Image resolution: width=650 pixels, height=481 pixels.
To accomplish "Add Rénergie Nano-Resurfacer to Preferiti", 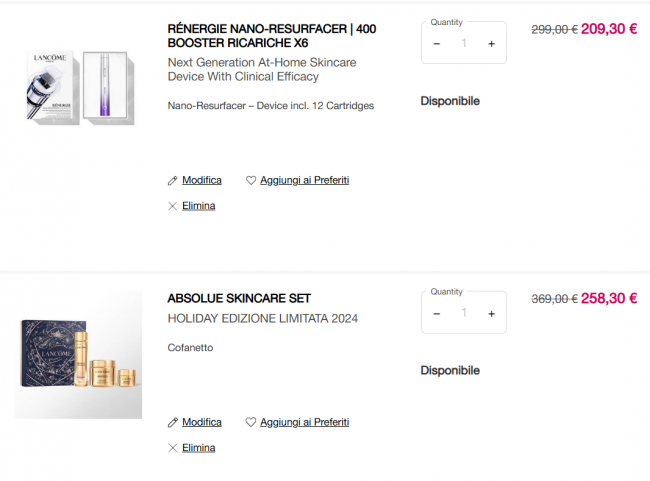I will pyautogui.click(x=304, y=180).
